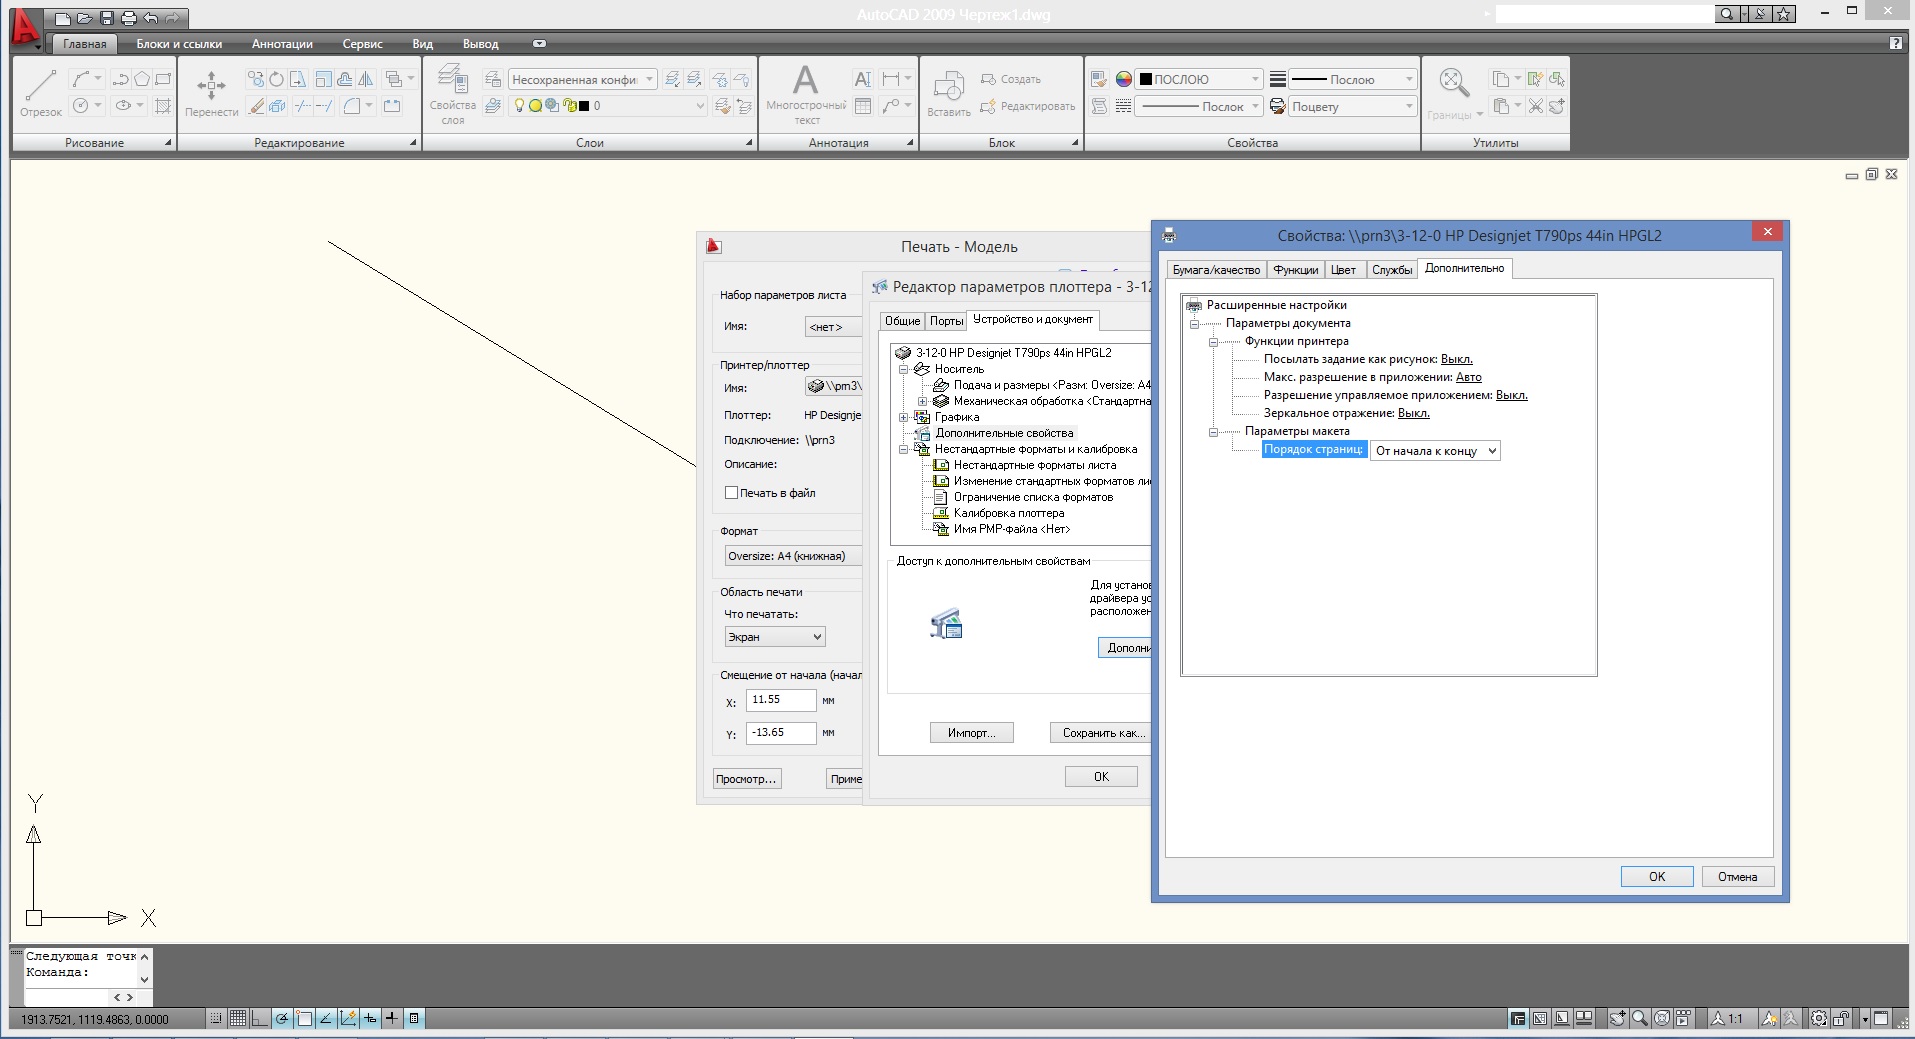
Task: Click the Границы zoom extents icon
Action: tap(1453, 82)
